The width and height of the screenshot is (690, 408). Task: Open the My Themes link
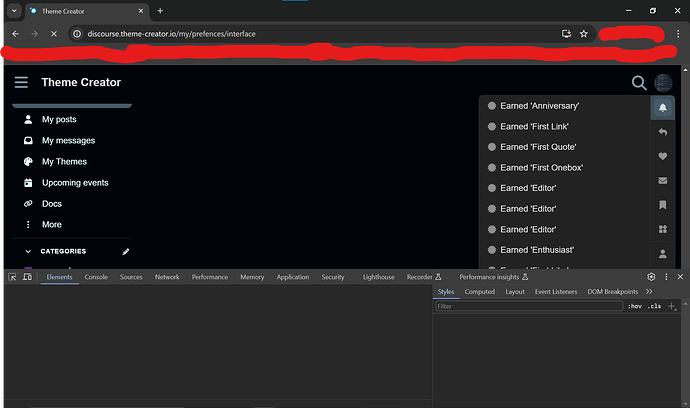[64, 162]
